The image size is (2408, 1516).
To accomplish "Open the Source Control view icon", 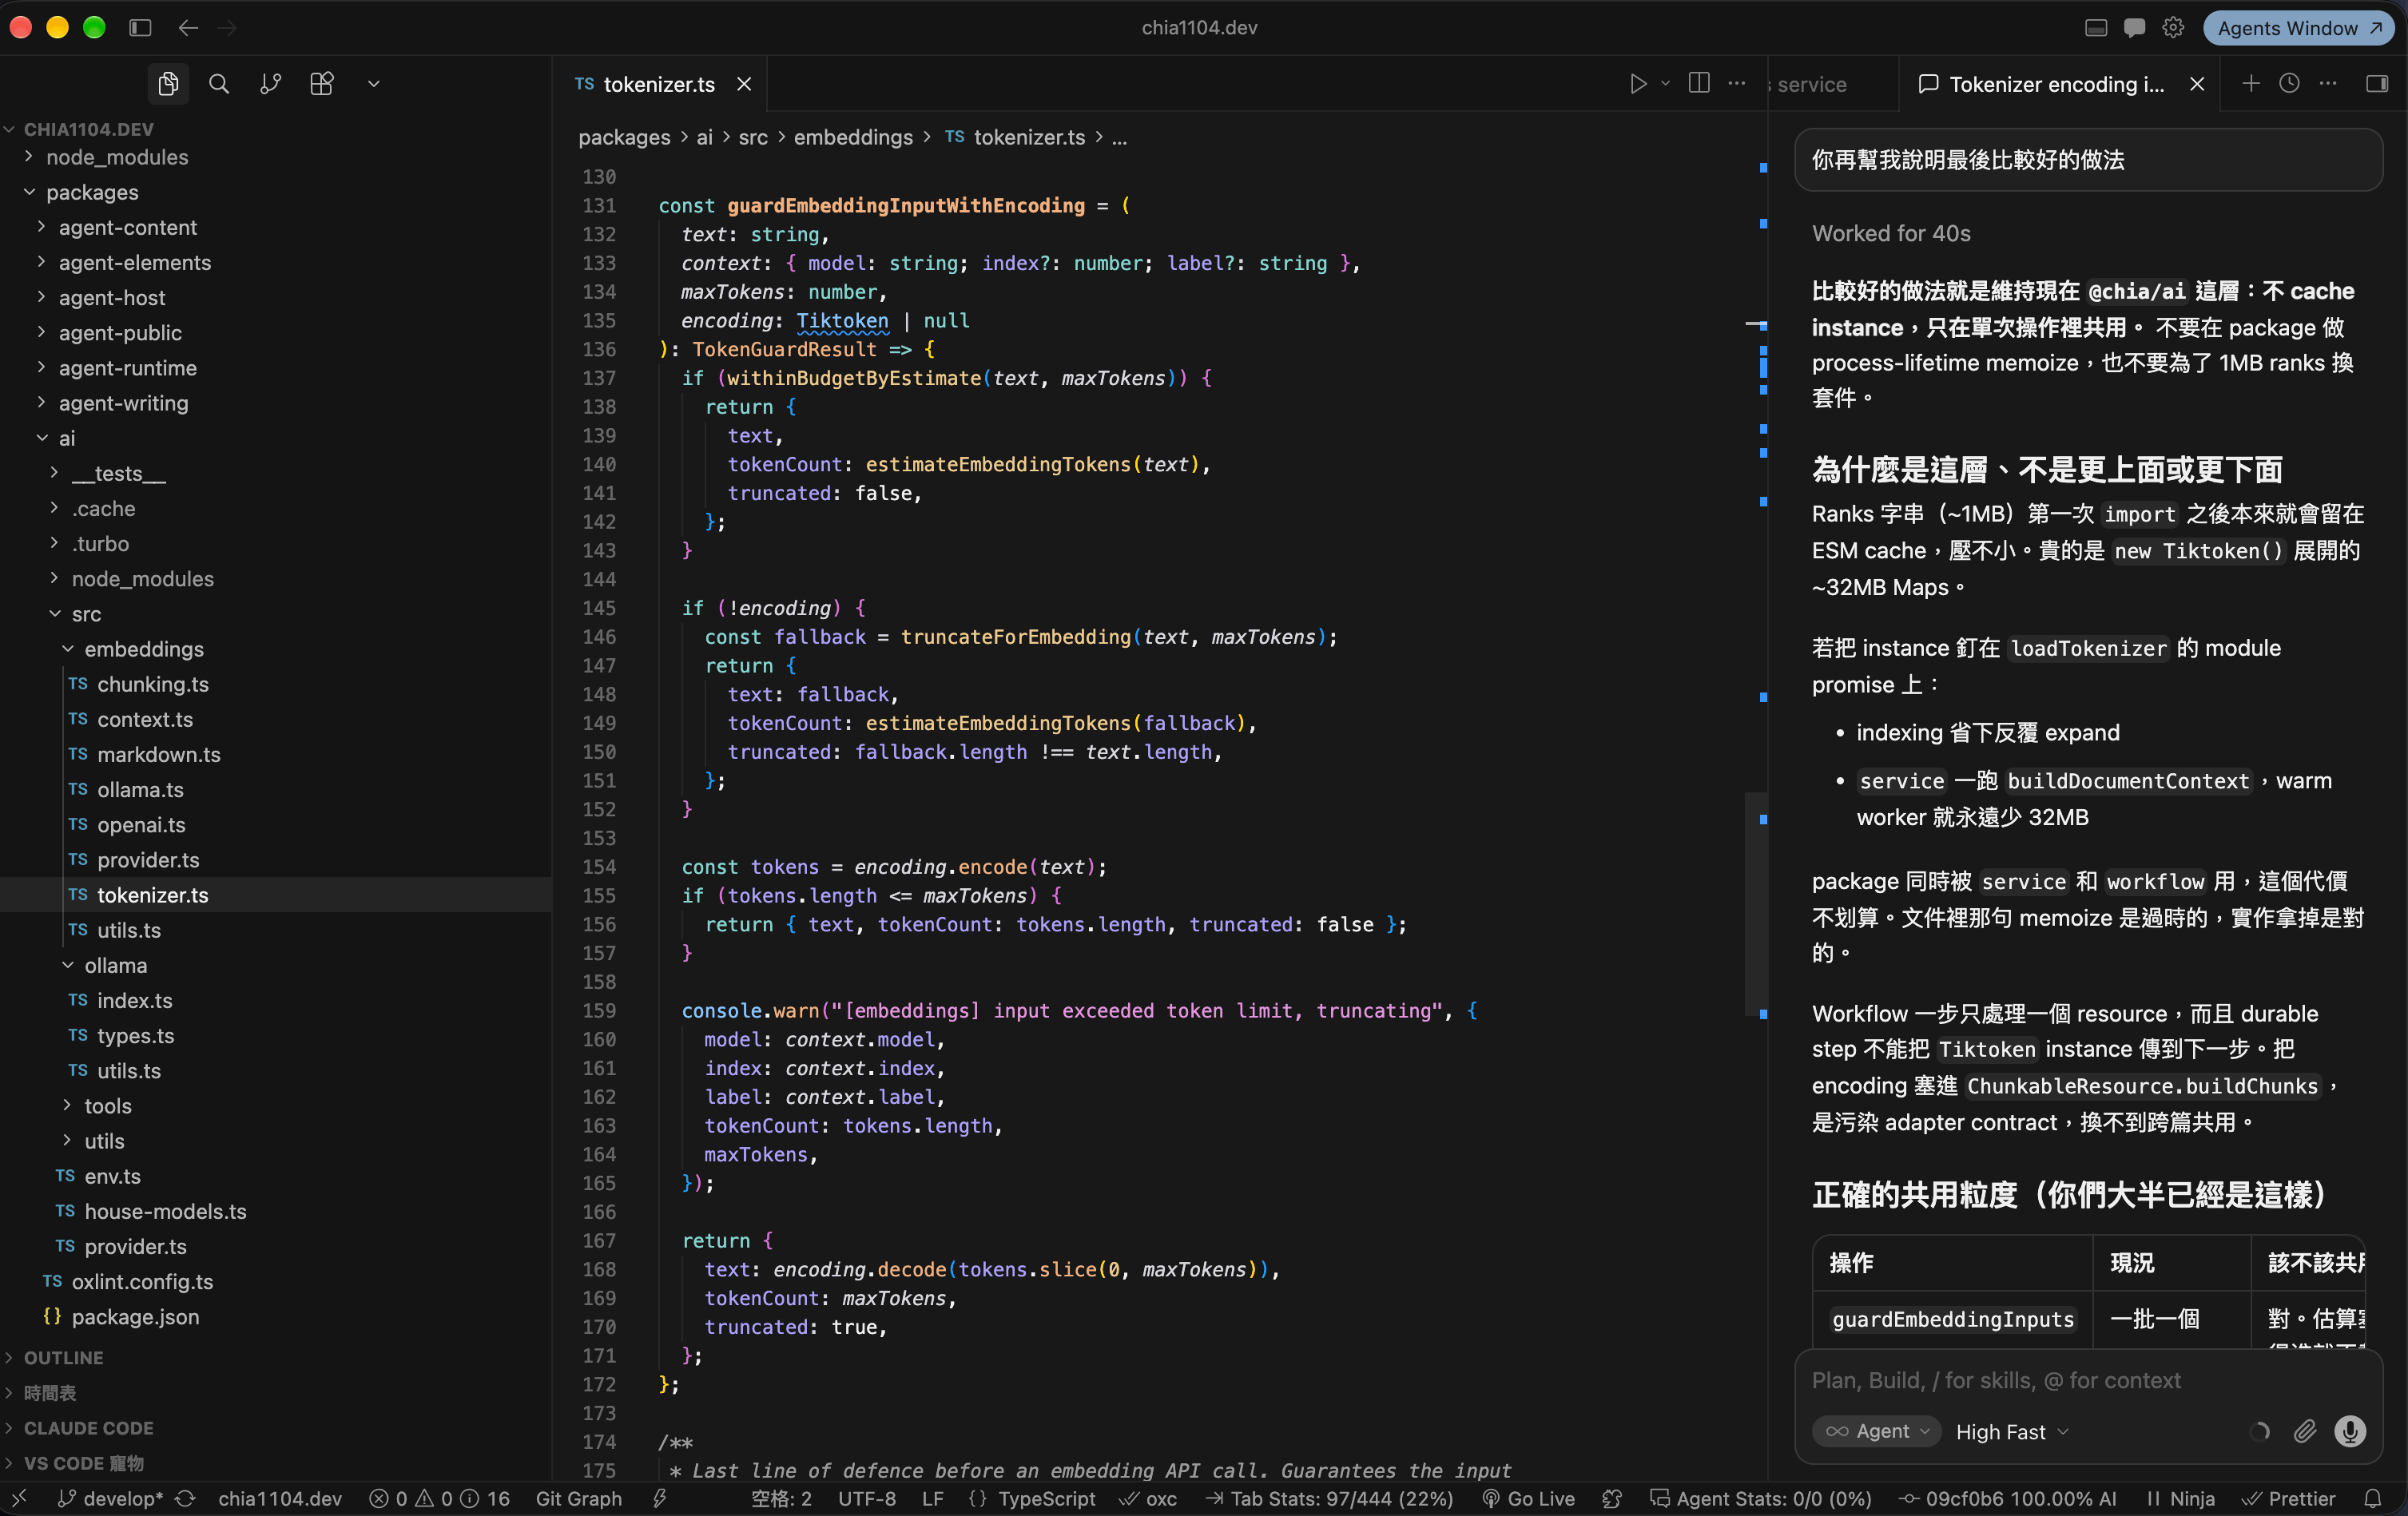I will [x=270, y=84].
